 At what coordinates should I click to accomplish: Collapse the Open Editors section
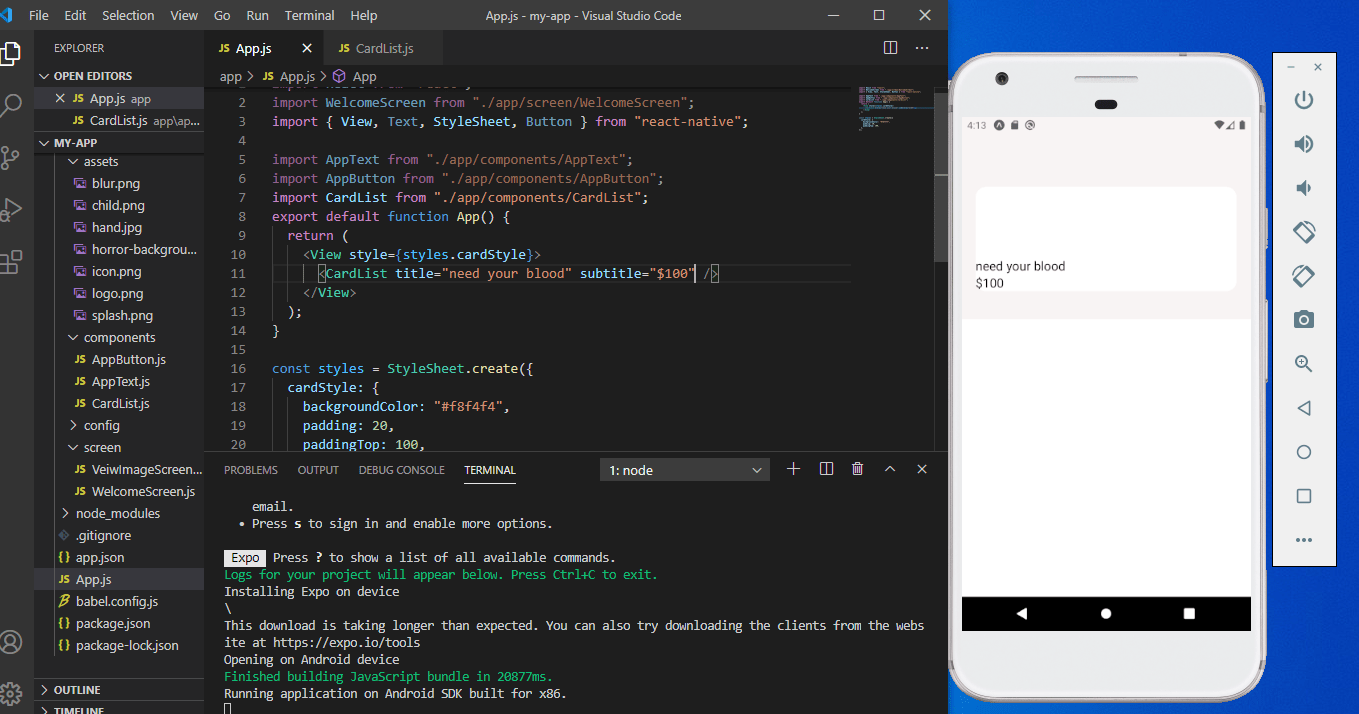coord(119,76)
